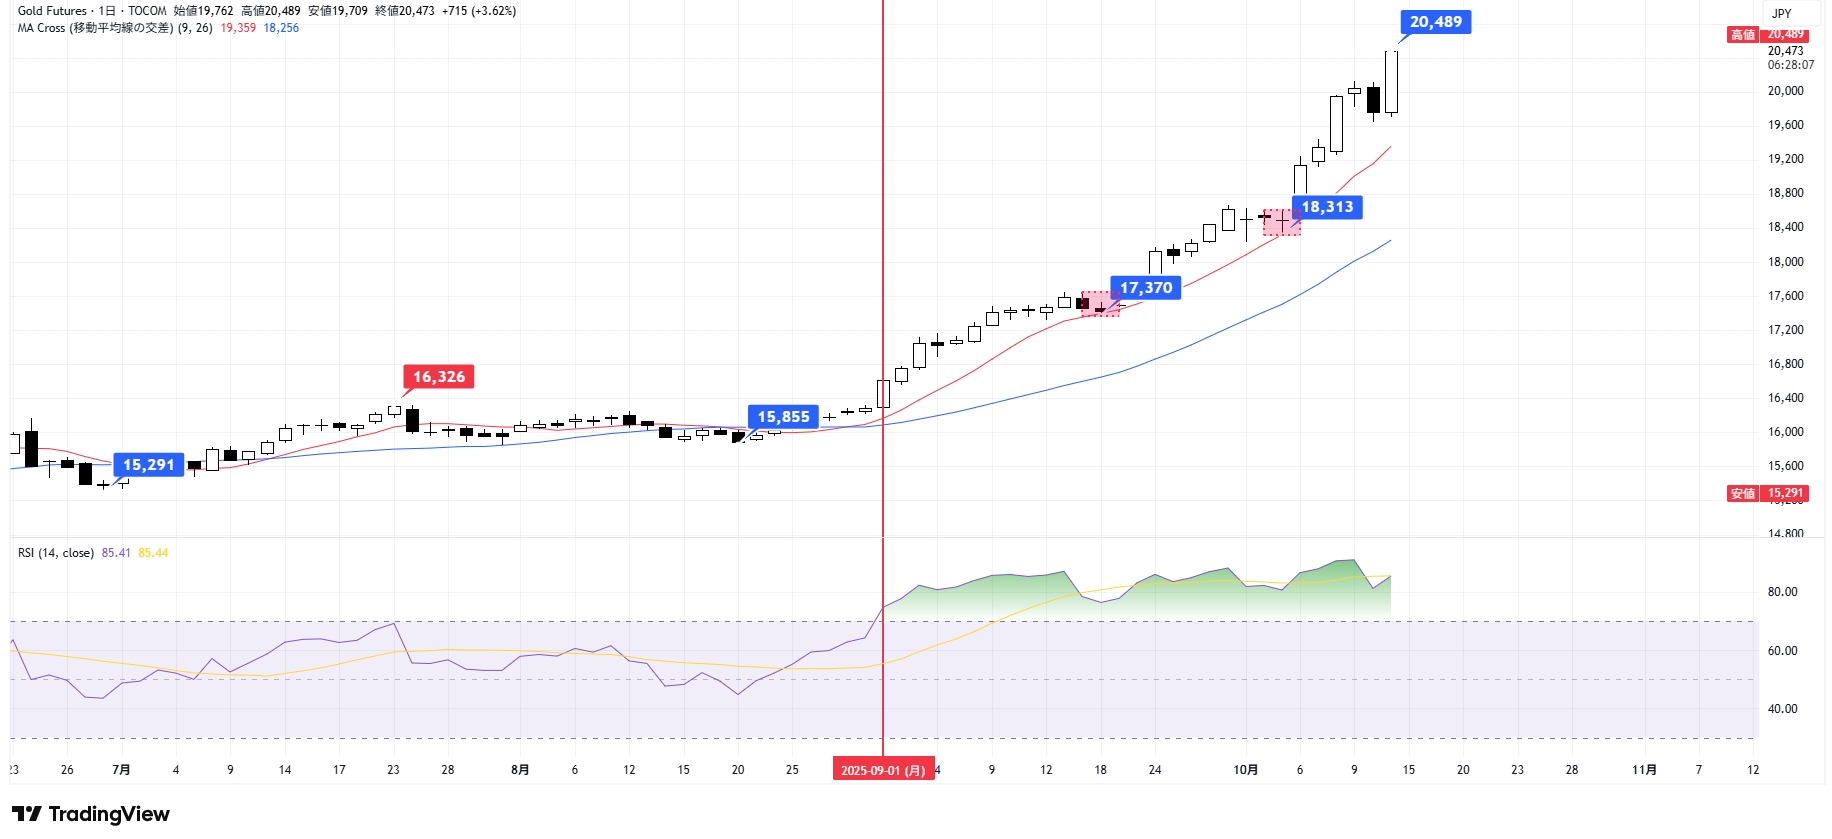
Task: Select the pink highlighted box beside 18,313
Action: tap(1281, 222)
